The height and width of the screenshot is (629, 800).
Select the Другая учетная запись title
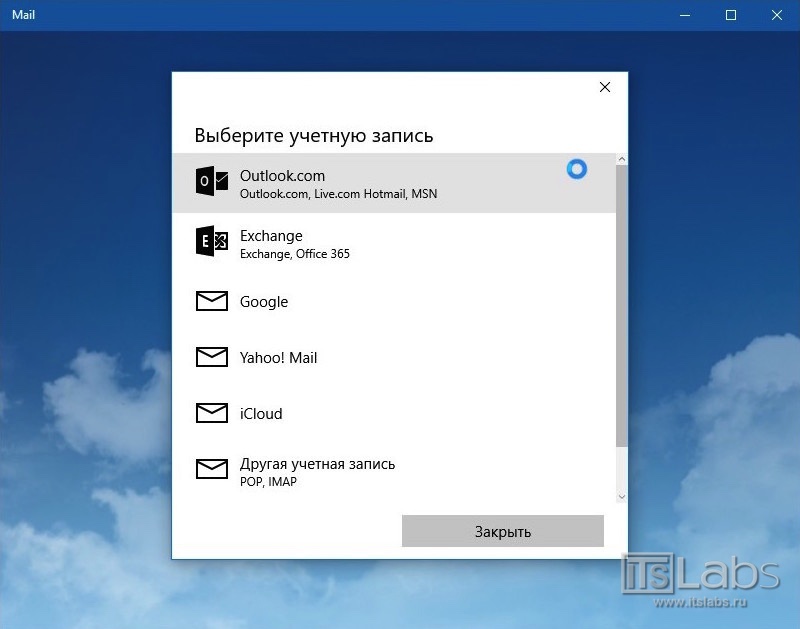tap(317, 464)
